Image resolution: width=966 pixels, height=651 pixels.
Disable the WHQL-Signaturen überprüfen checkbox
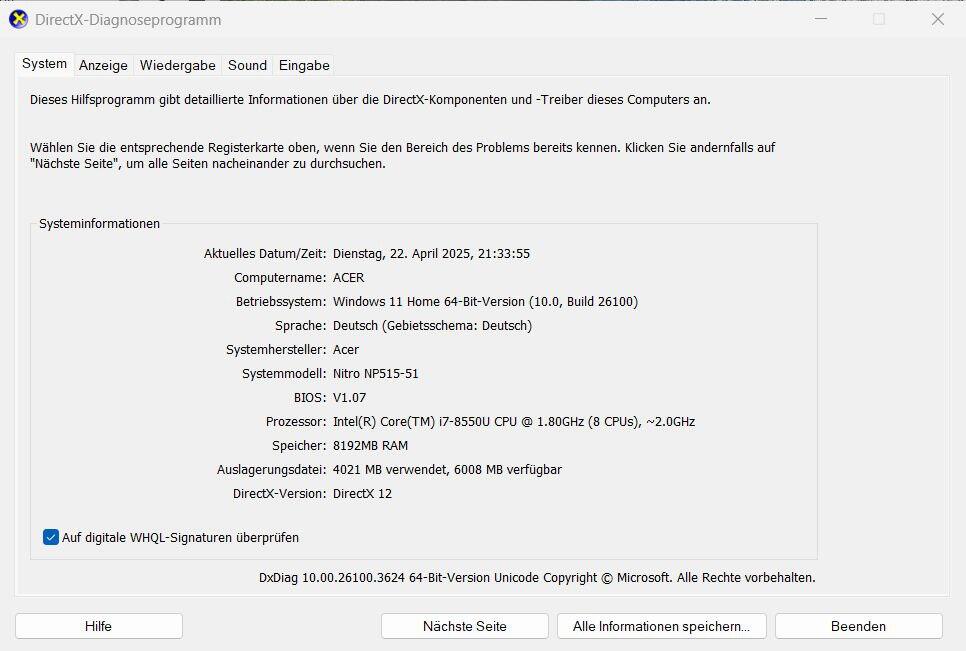tap(51, 537)
